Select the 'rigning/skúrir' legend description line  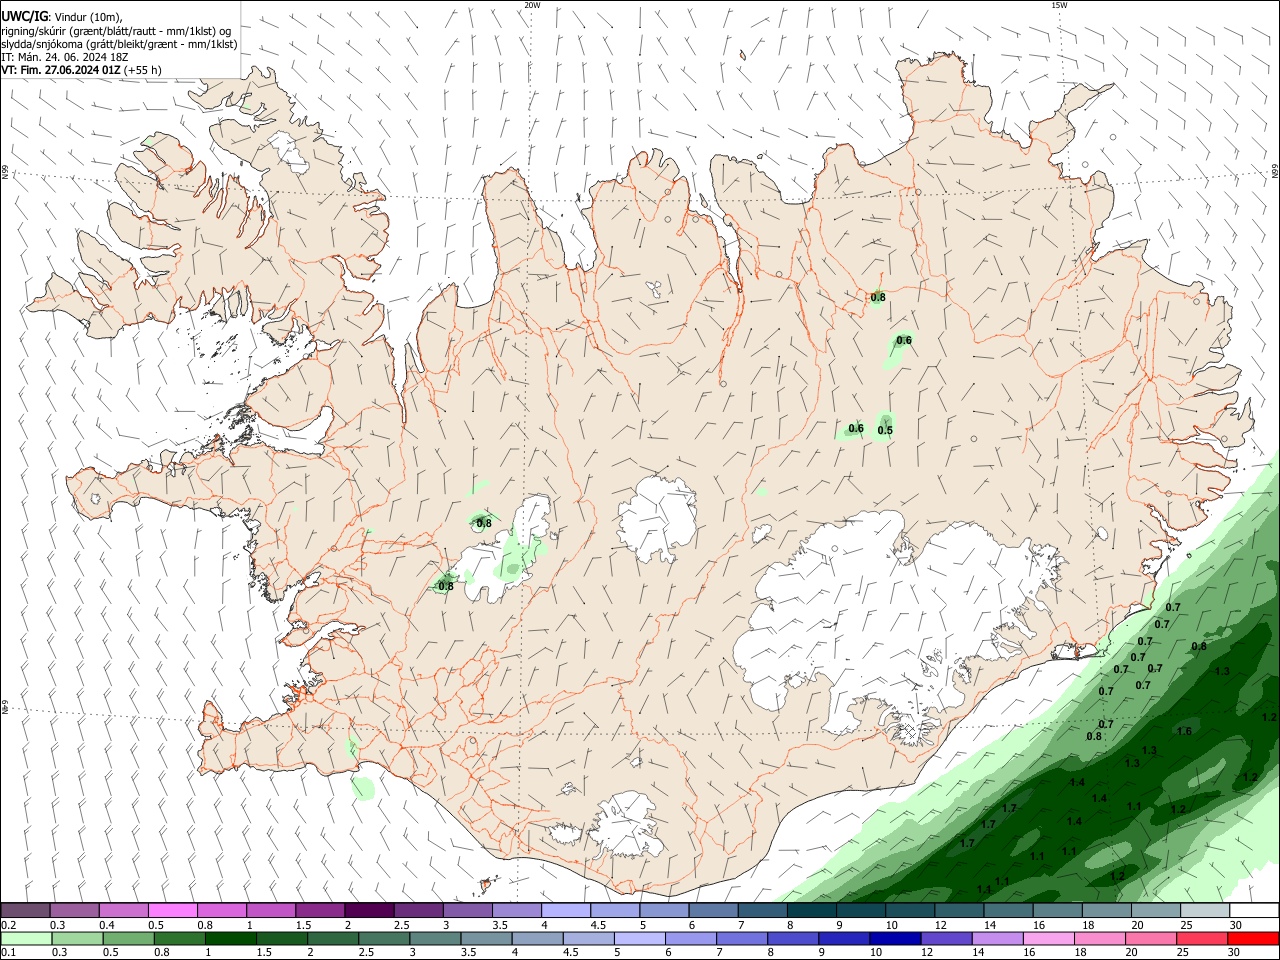pyautogui.click(x=115, y=31)
